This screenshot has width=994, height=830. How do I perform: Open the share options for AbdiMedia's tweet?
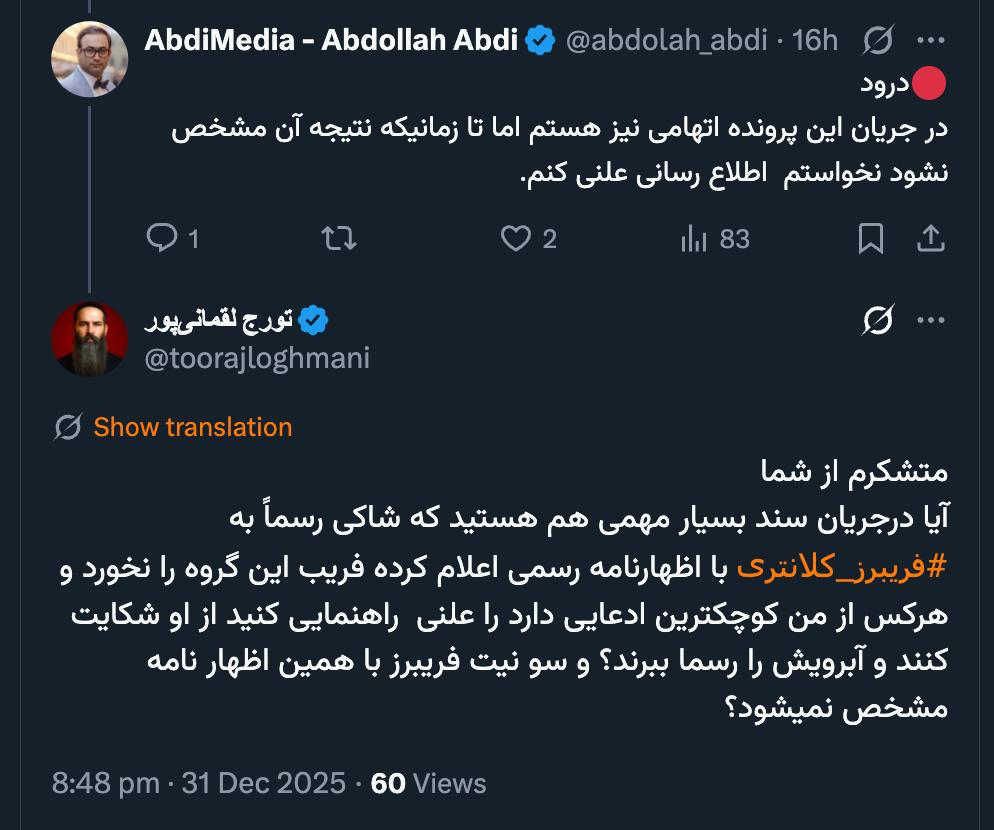pyautogui.click(x=932, y=239)
